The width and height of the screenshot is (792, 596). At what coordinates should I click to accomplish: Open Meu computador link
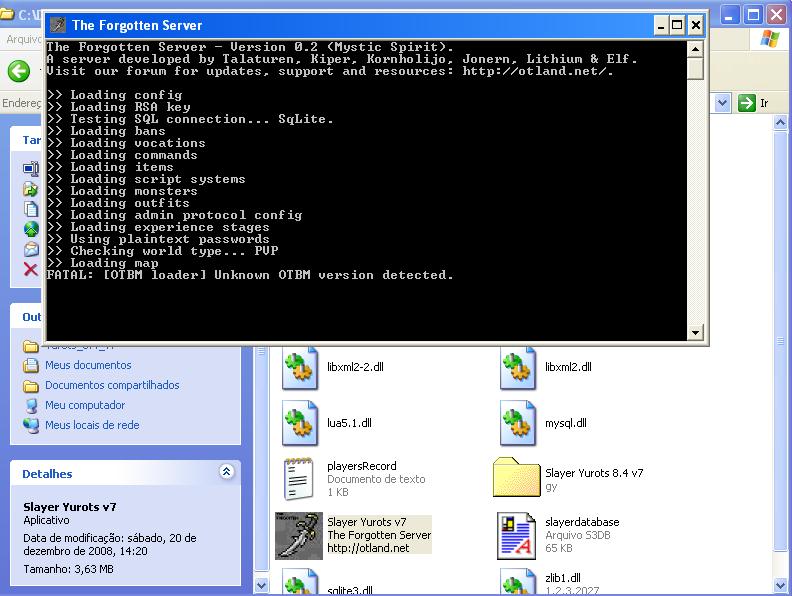pyautogui.click(x=85, y=405)
